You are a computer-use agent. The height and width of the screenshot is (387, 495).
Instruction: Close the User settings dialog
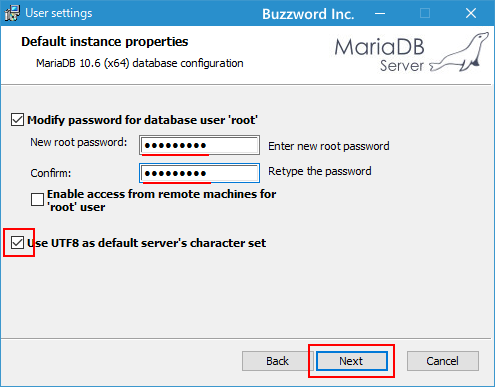click(471, 13)
